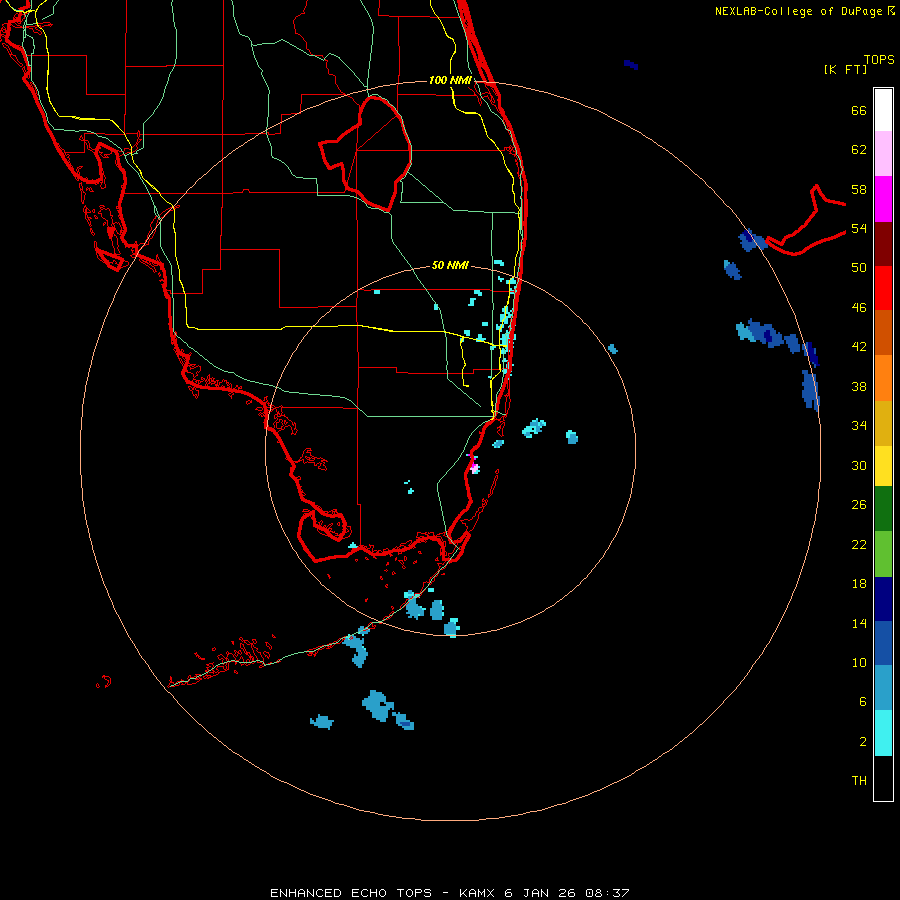This screenshot has width=900, height=900.
Task: Click the 10 legend value
Action: point(859,662)
